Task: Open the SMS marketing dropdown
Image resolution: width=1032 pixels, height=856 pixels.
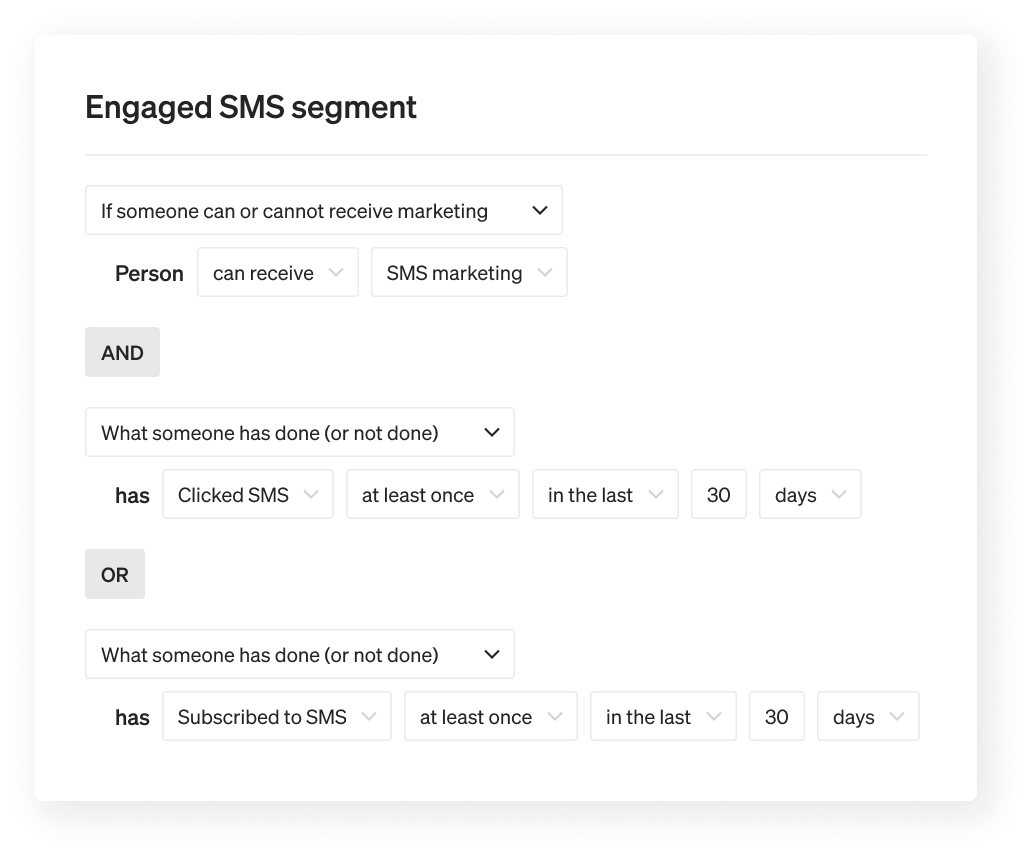Action: click(469, 272)
